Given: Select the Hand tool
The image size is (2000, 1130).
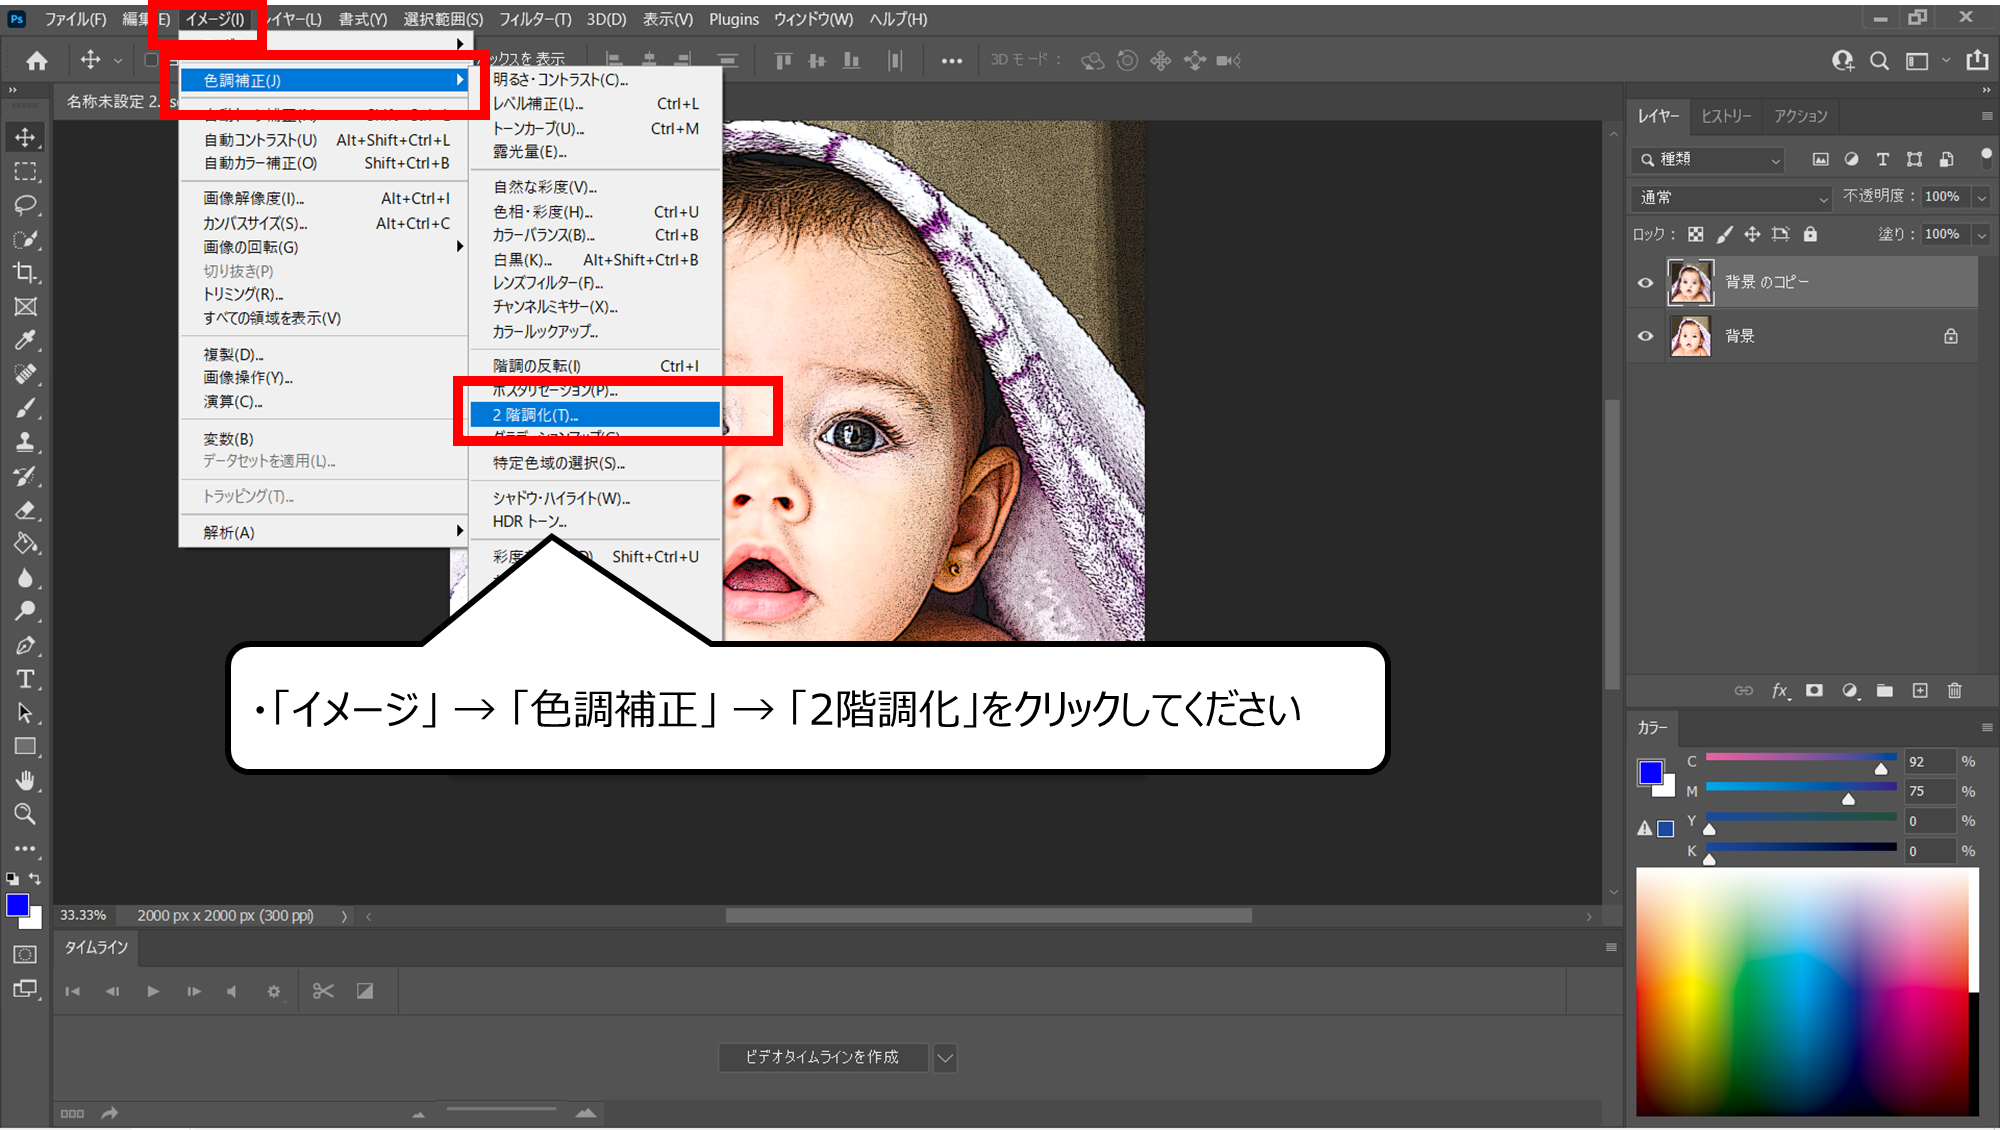Looking at the screenshot, I should [26, 780].
